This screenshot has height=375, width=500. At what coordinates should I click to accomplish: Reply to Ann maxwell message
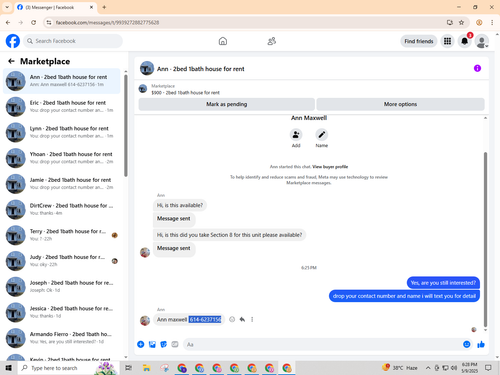click(242, 319)
